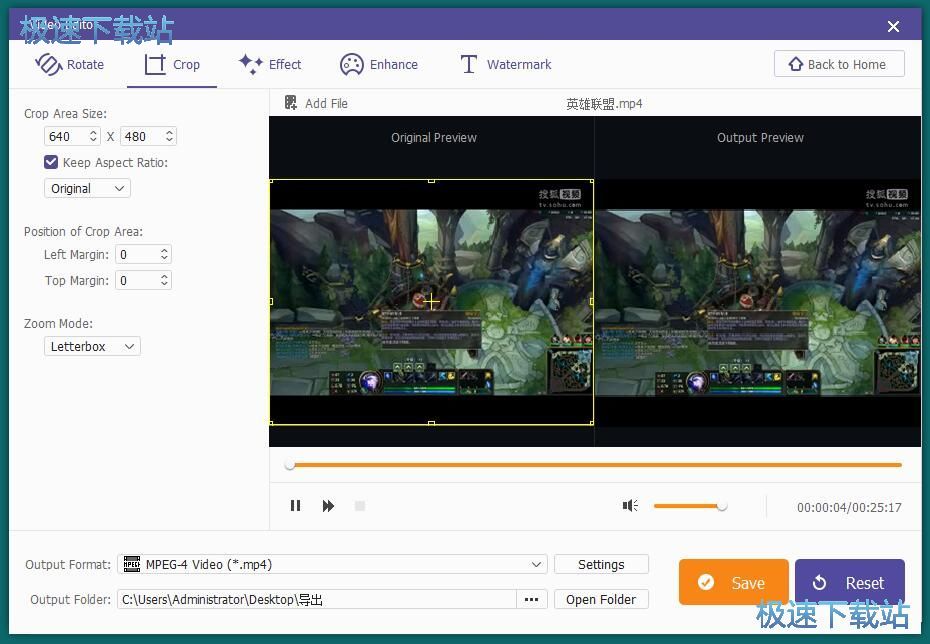The width and height of the screenshot is (930, 644).
Task: Open the Crop tab
Action: click(x=172, y=64)
